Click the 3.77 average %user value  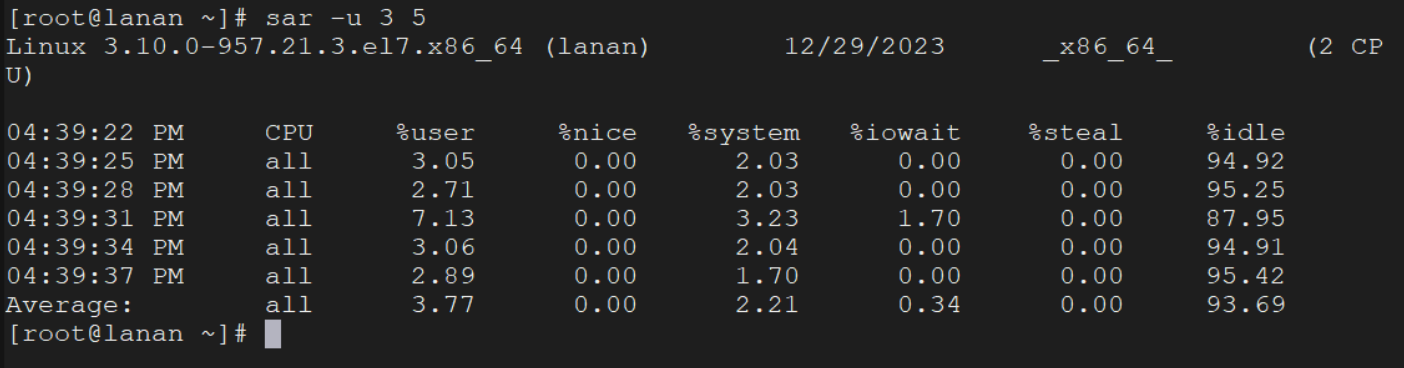[444, 305]
